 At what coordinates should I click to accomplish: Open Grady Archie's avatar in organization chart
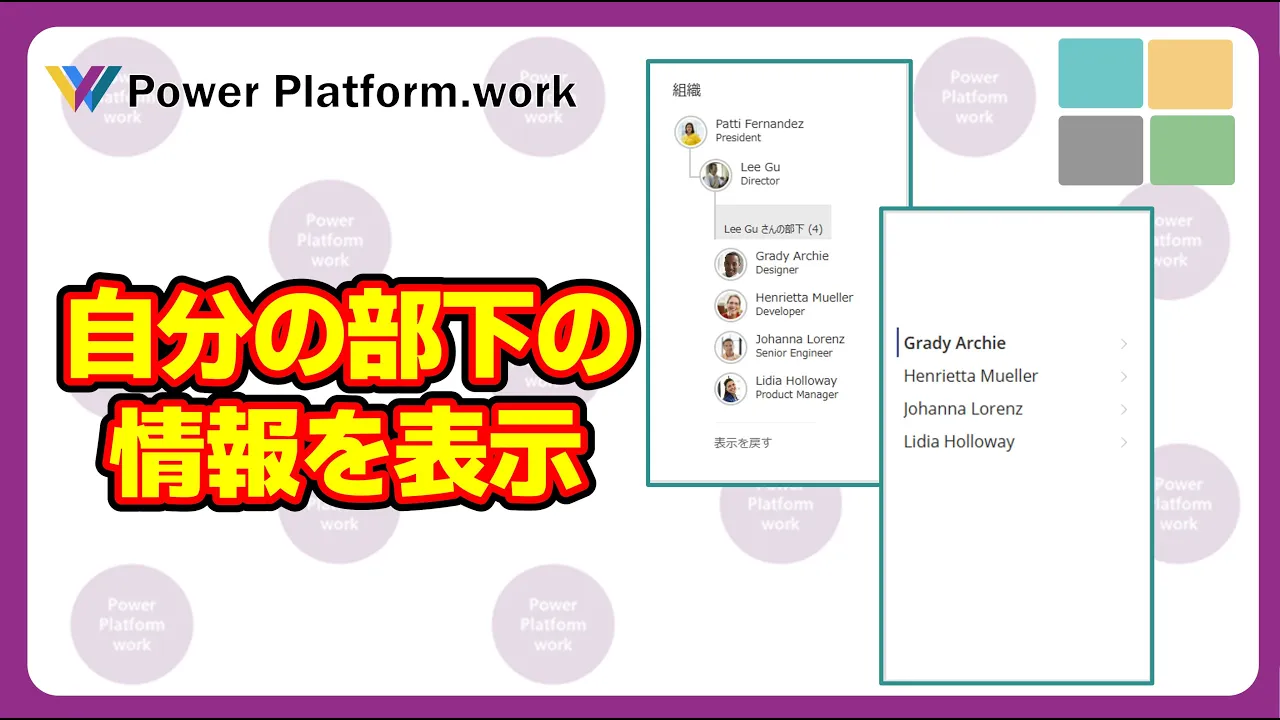coord(731,264)
